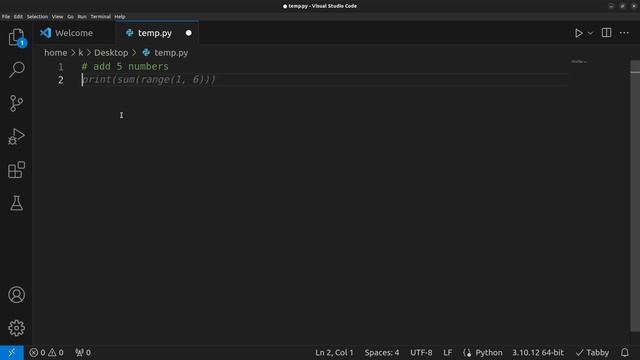The width and height of the screenshot is (640, 360).
Task: Select interpreter 3.10.12 64-bit
Action: click(538, 352)
